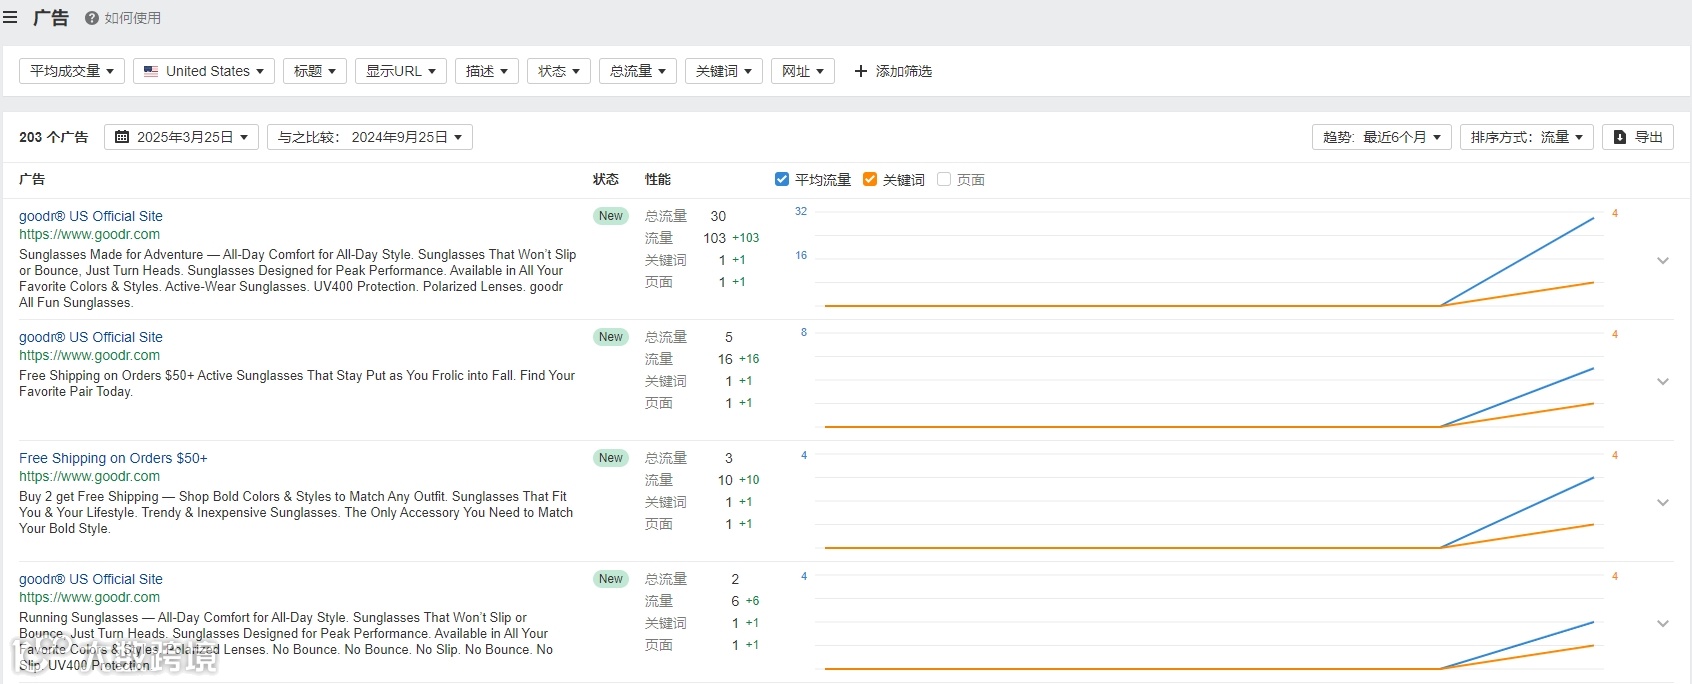Screen dimensions: 1692x684
Task: Open the 趋势: 最近6个月 dropdown
Action: 1382,137
